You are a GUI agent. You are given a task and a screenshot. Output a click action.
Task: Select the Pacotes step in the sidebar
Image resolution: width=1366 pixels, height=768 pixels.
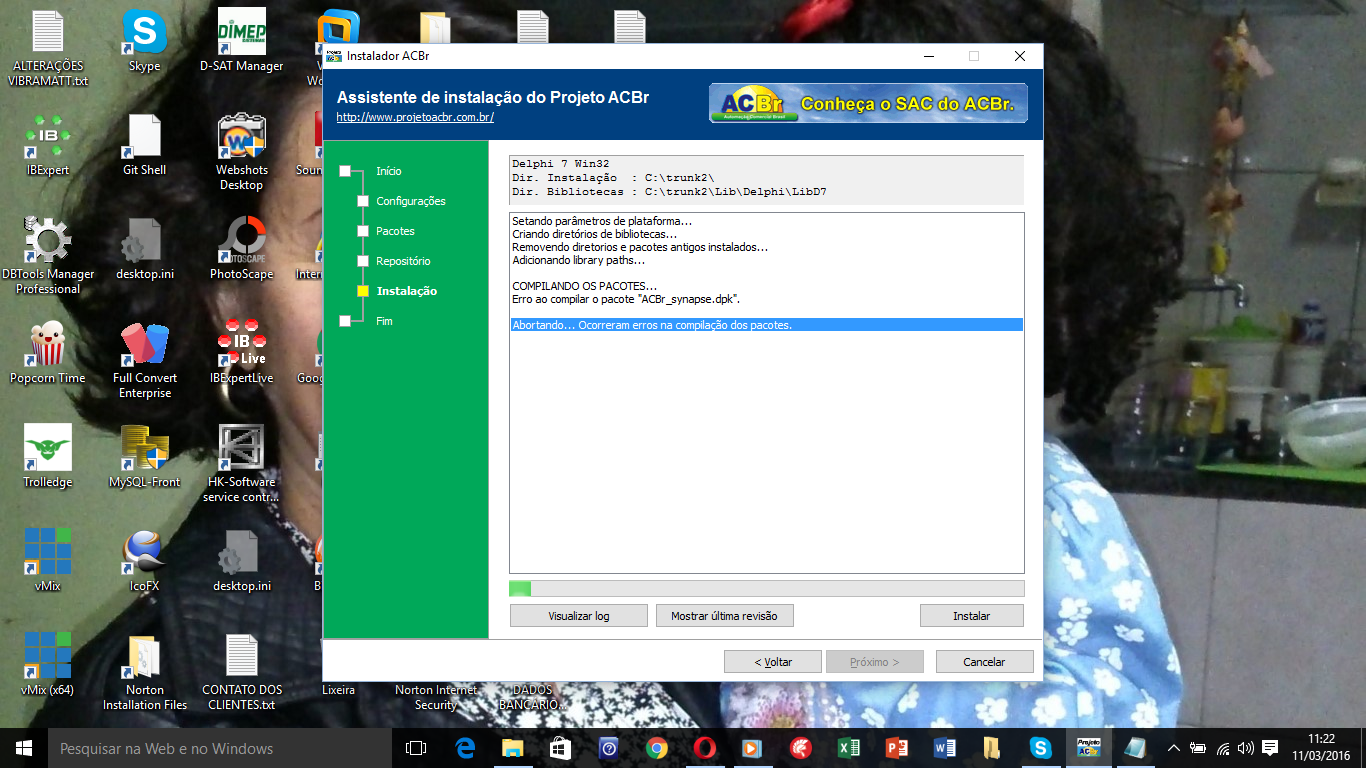point(395,231)
